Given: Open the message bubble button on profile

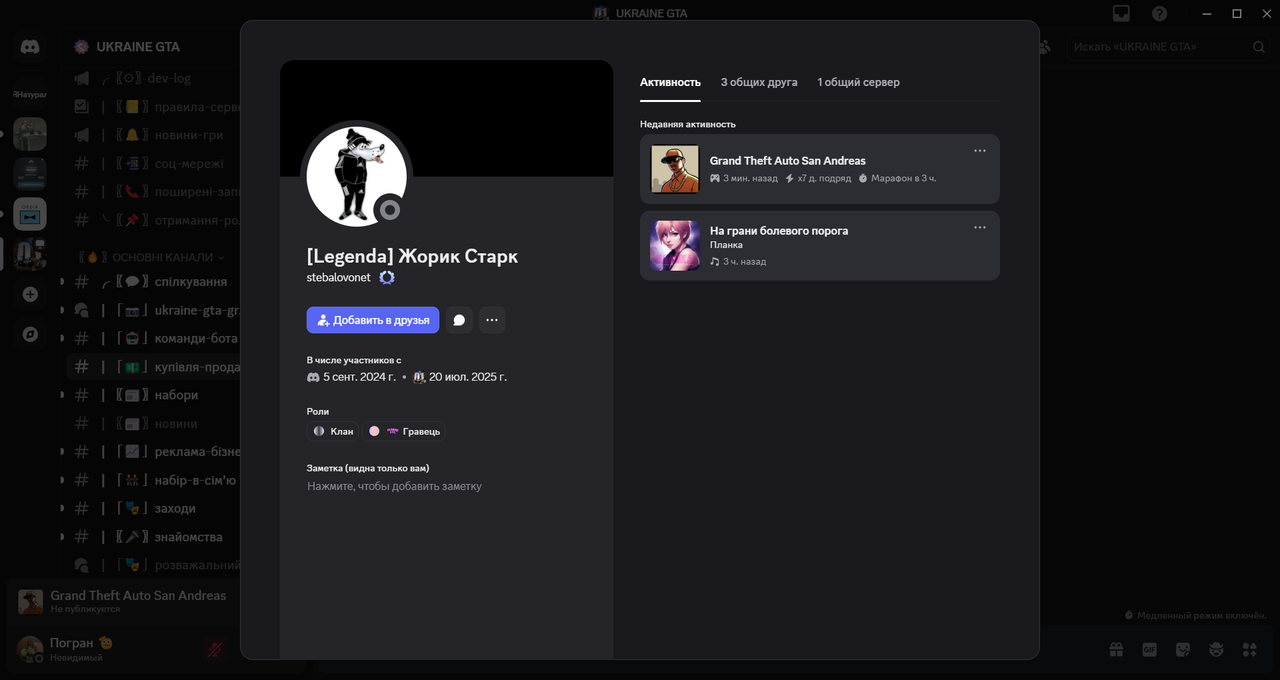Looking at the screenshot, I should tap(459, 320).
